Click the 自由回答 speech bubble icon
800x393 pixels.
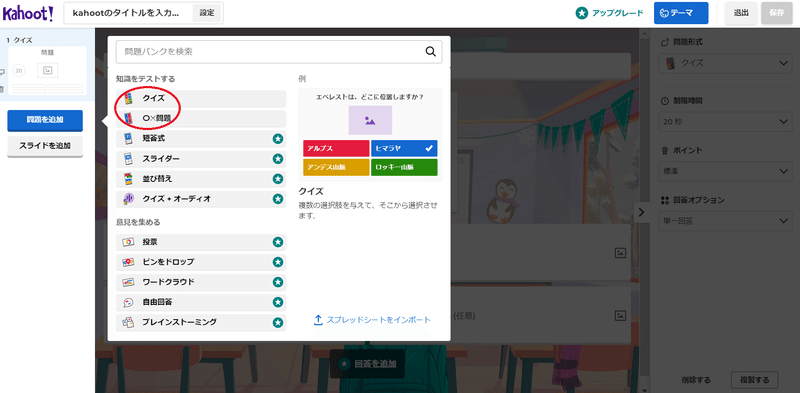[128, 302]
